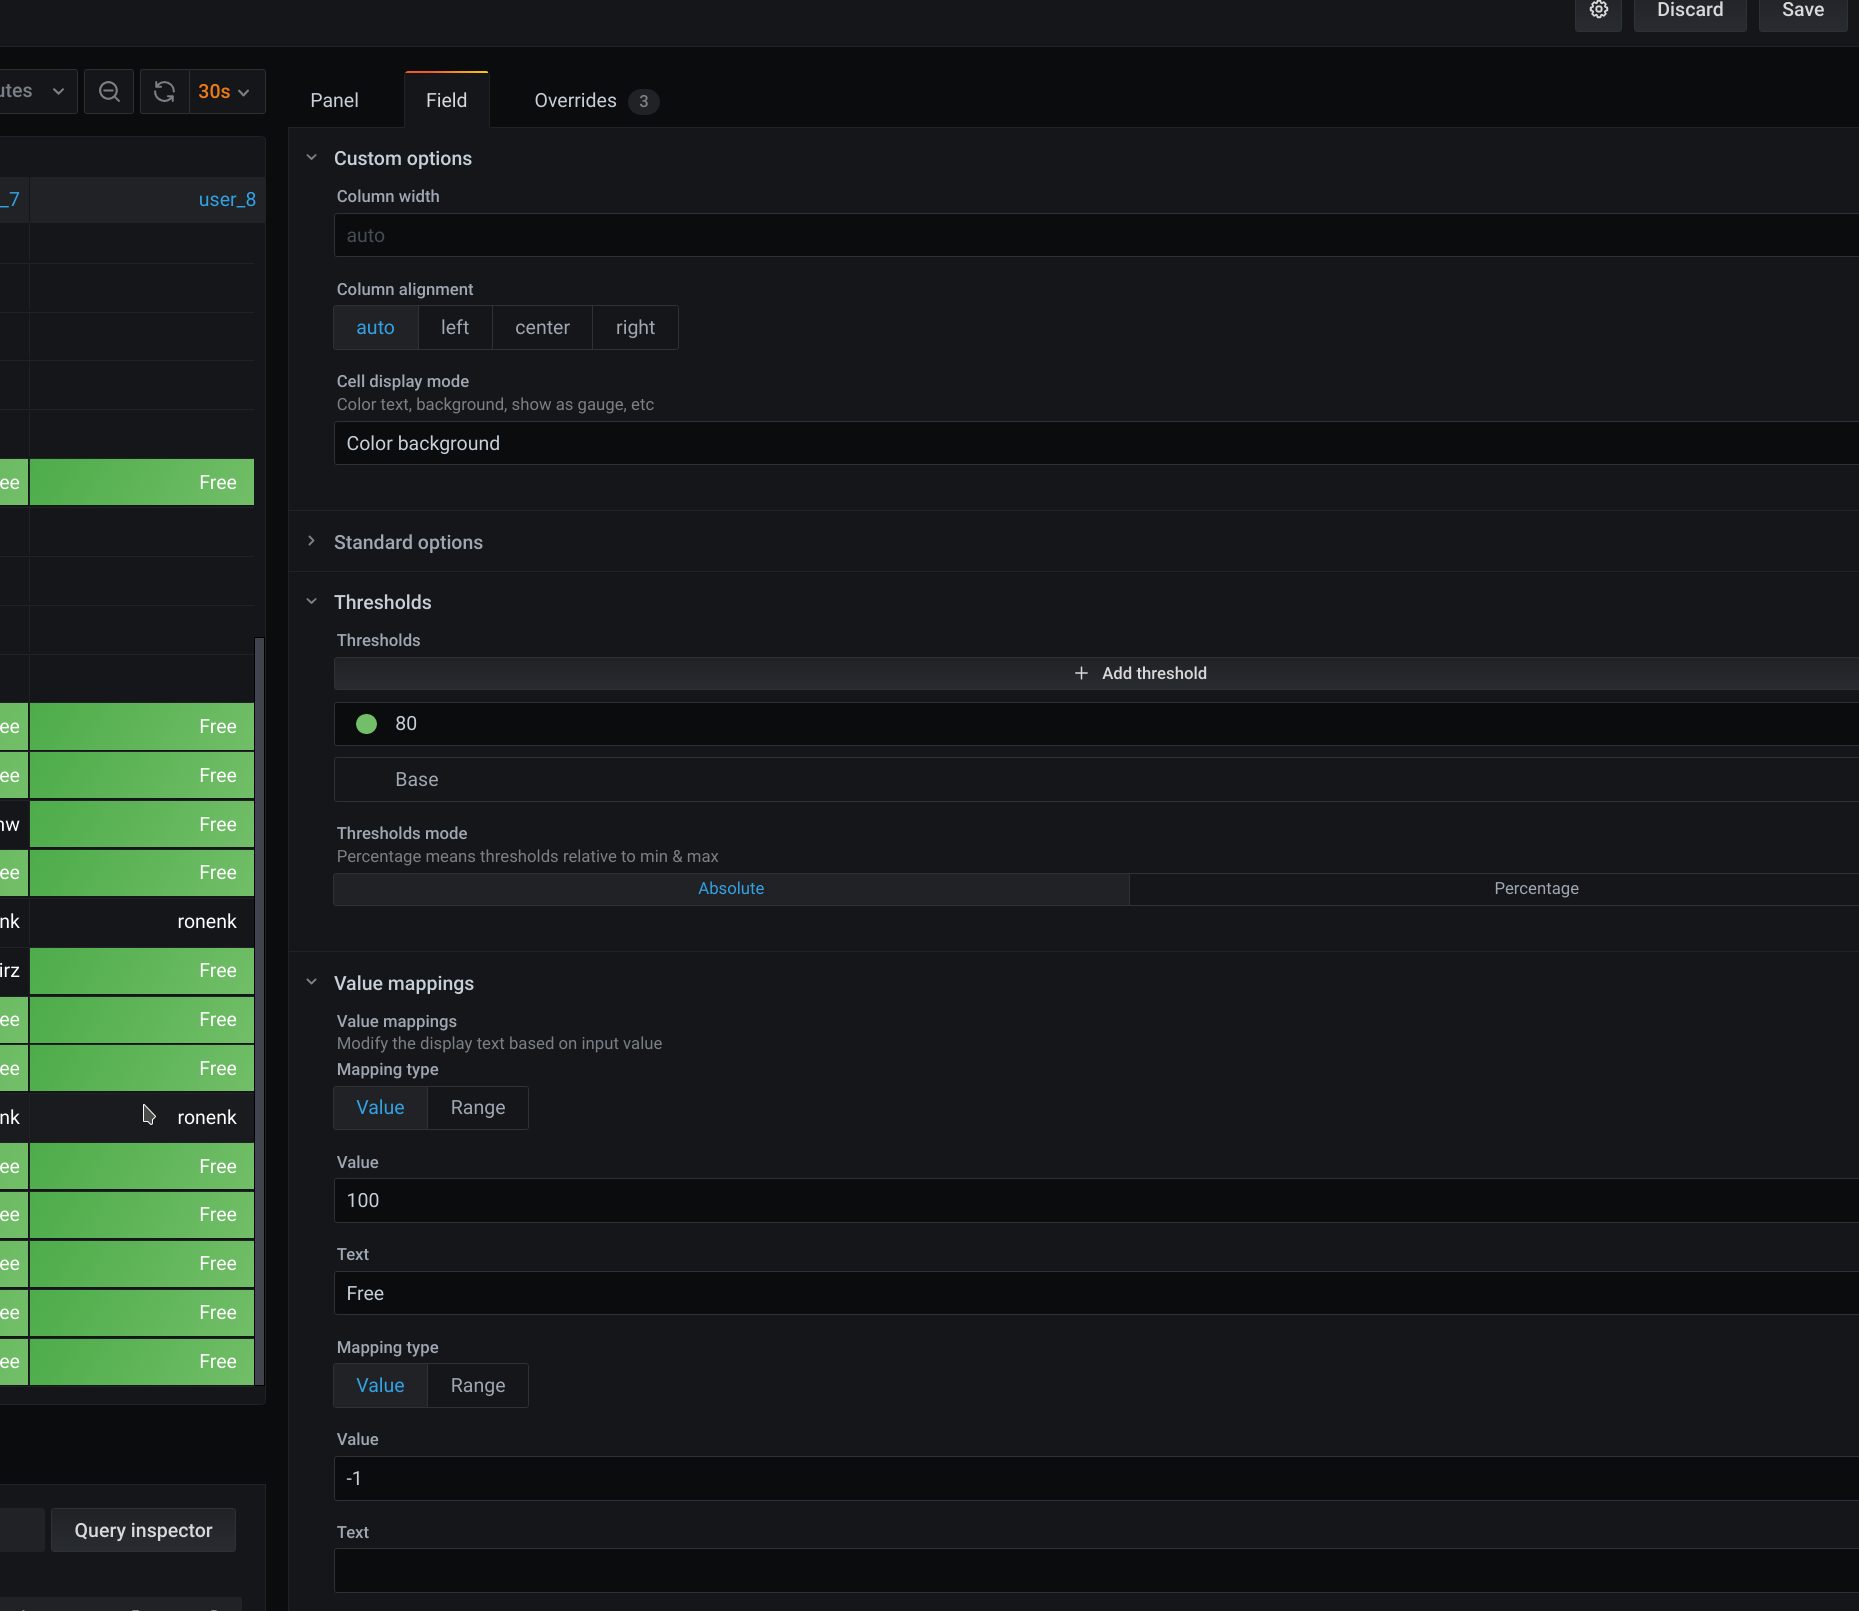Select Percentage thresholds mode
This screenshot has height=1611, width=1859.
[1535, 888]
